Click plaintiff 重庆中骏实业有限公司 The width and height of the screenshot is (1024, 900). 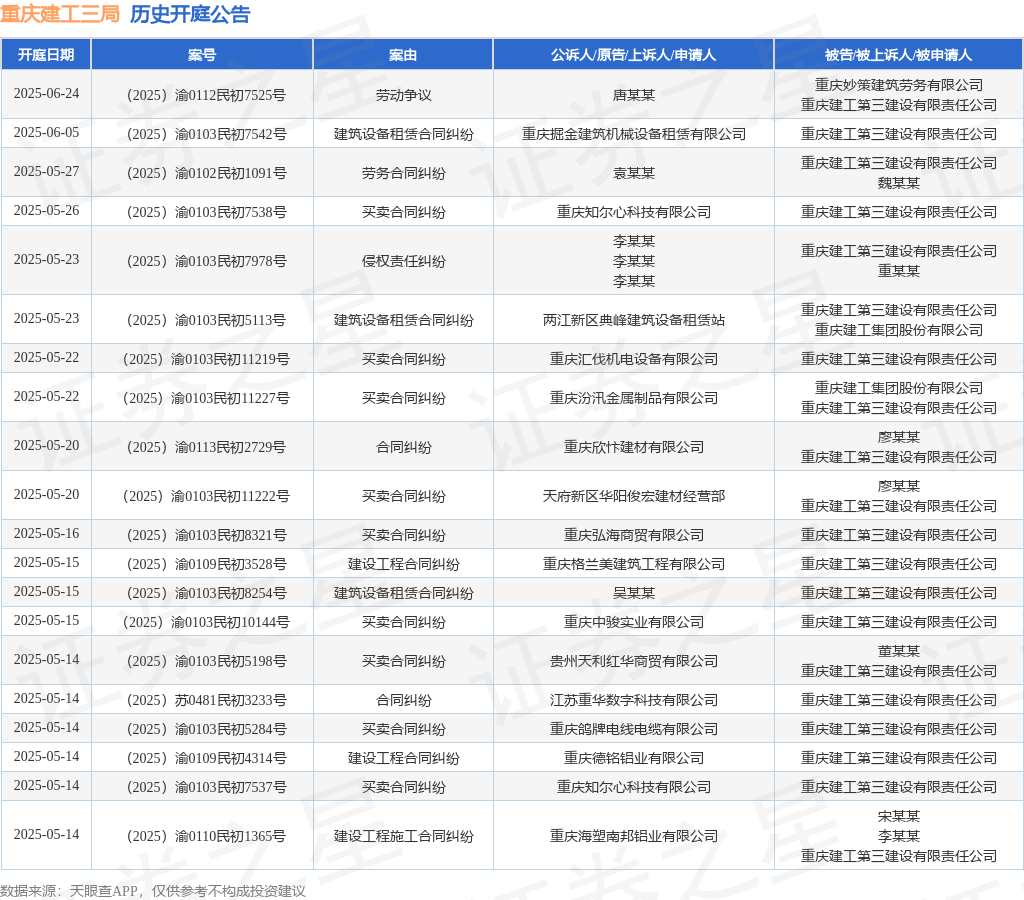633,622
